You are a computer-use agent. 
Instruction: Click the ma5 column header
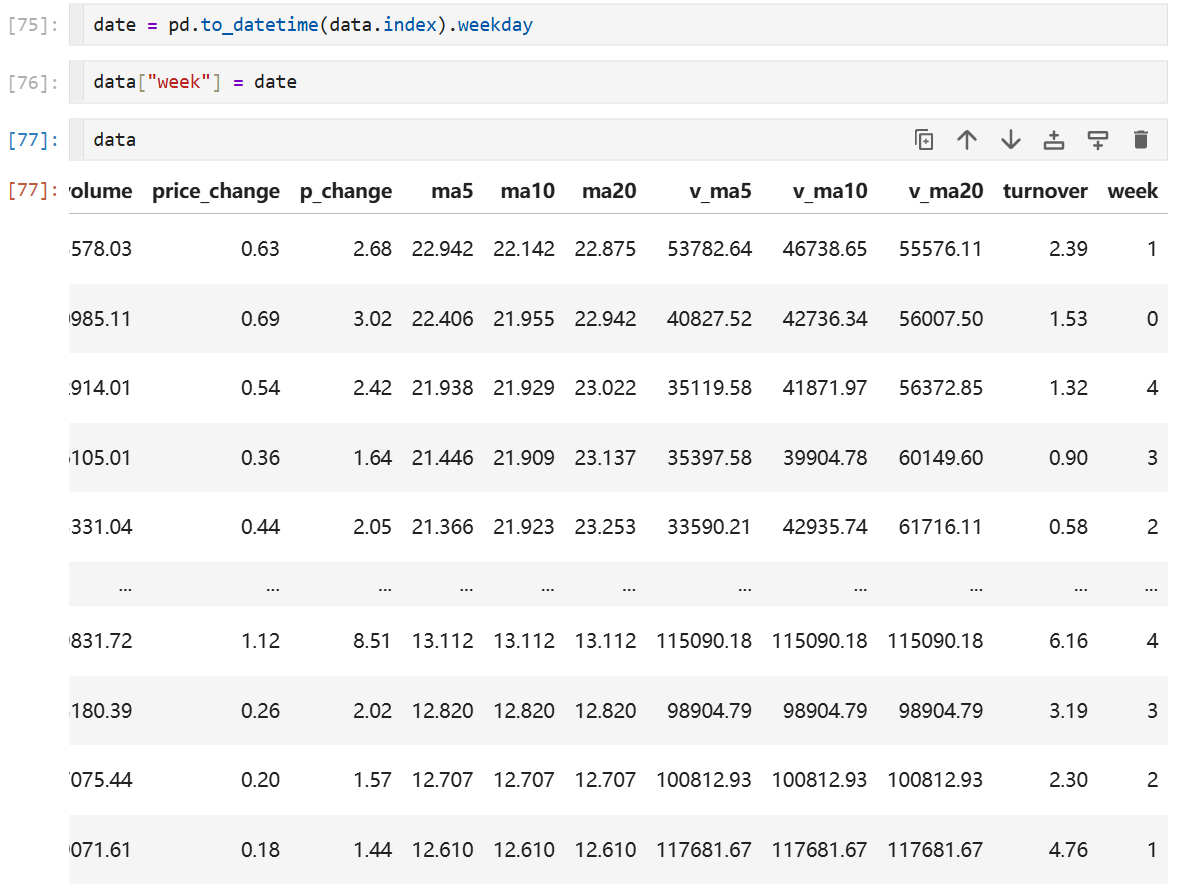(x=452, y=191)
